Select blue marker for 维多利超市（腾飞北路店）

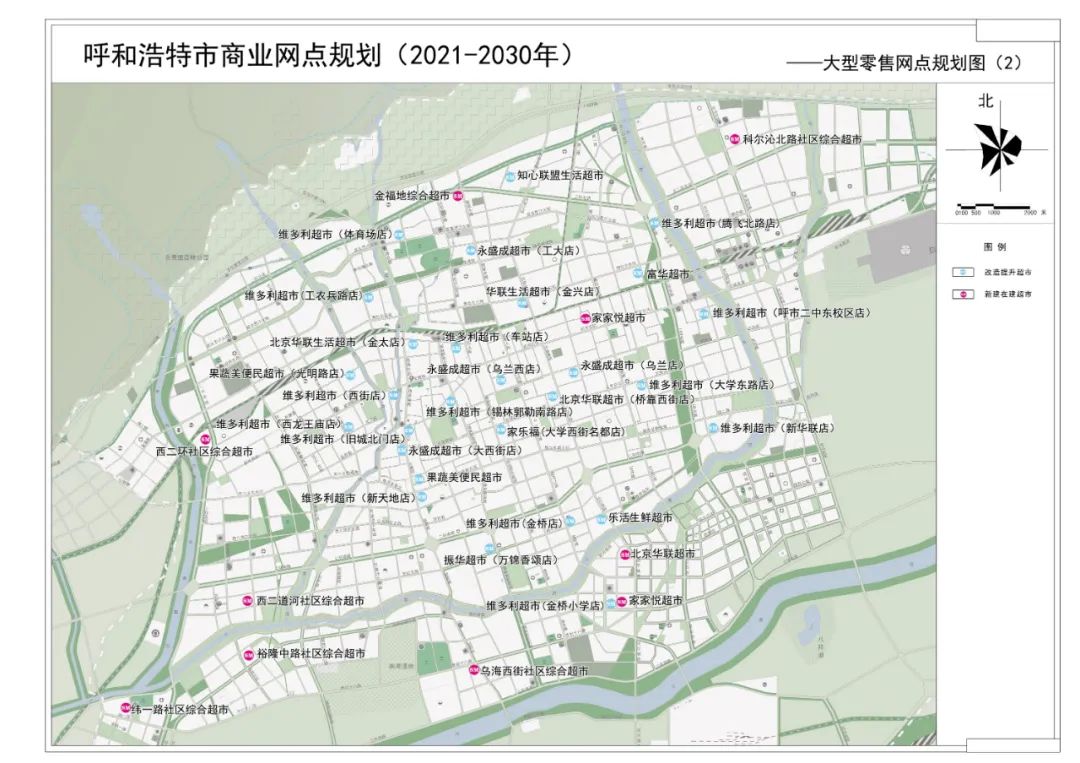654,223
